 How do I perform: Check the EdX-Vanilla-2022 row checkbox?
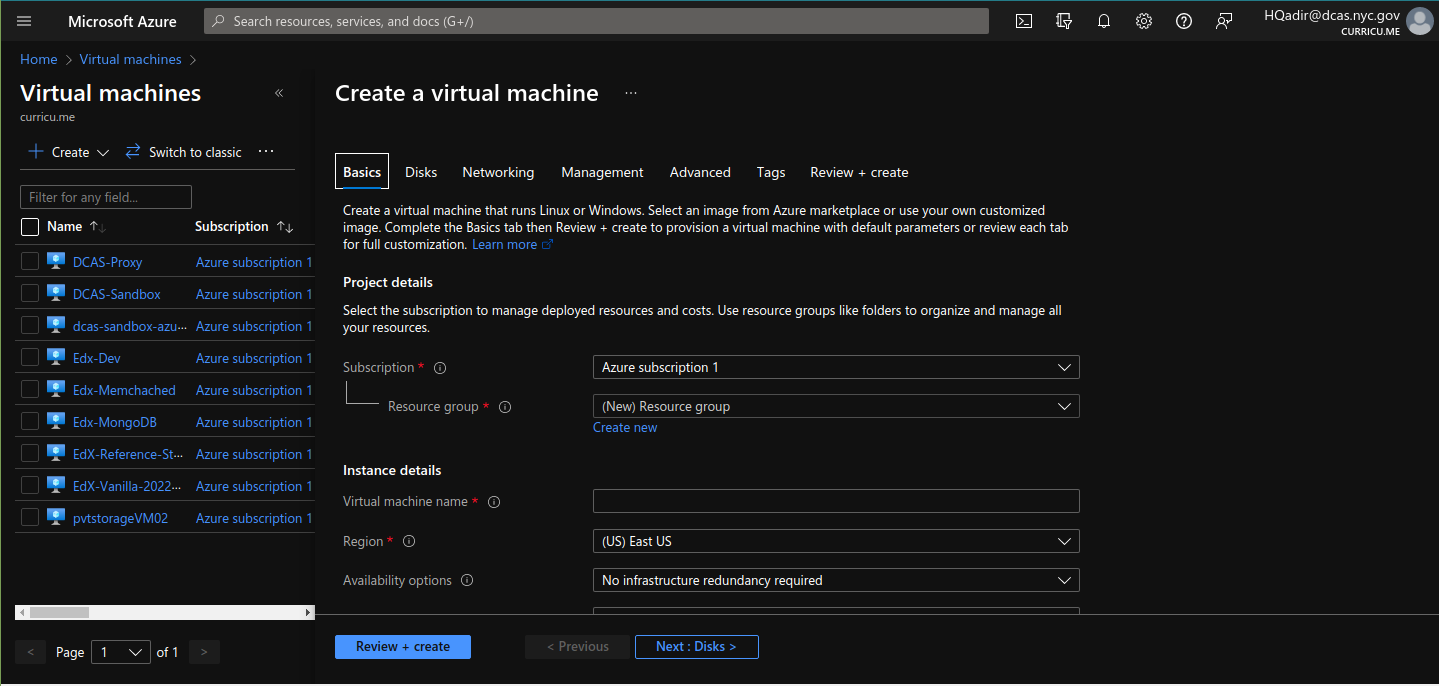pyautogui.click(x=30, y=486)
